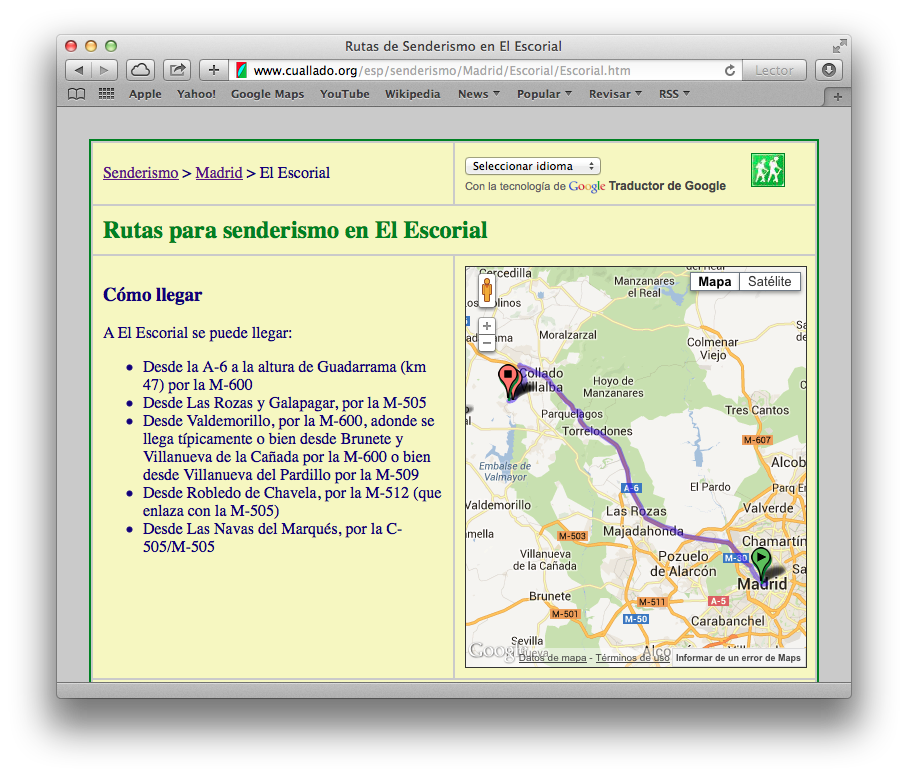Click the M-503 road shield on the map
This screenshot has width=908, height=777.
[572, 536]
